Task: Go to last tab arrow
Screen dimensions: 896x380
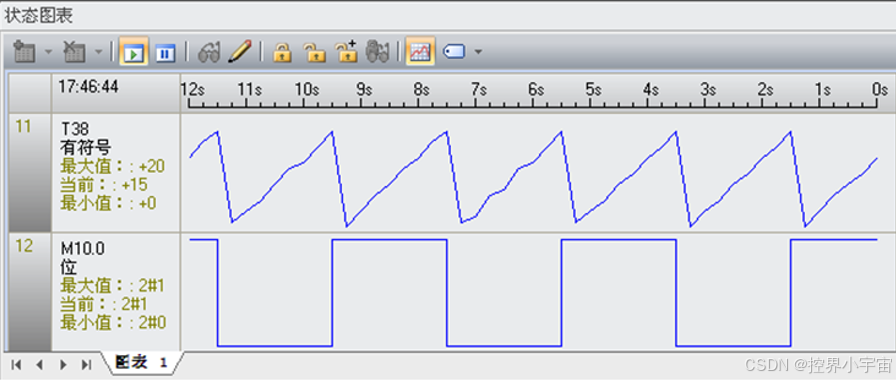Action: click(87, 365)
